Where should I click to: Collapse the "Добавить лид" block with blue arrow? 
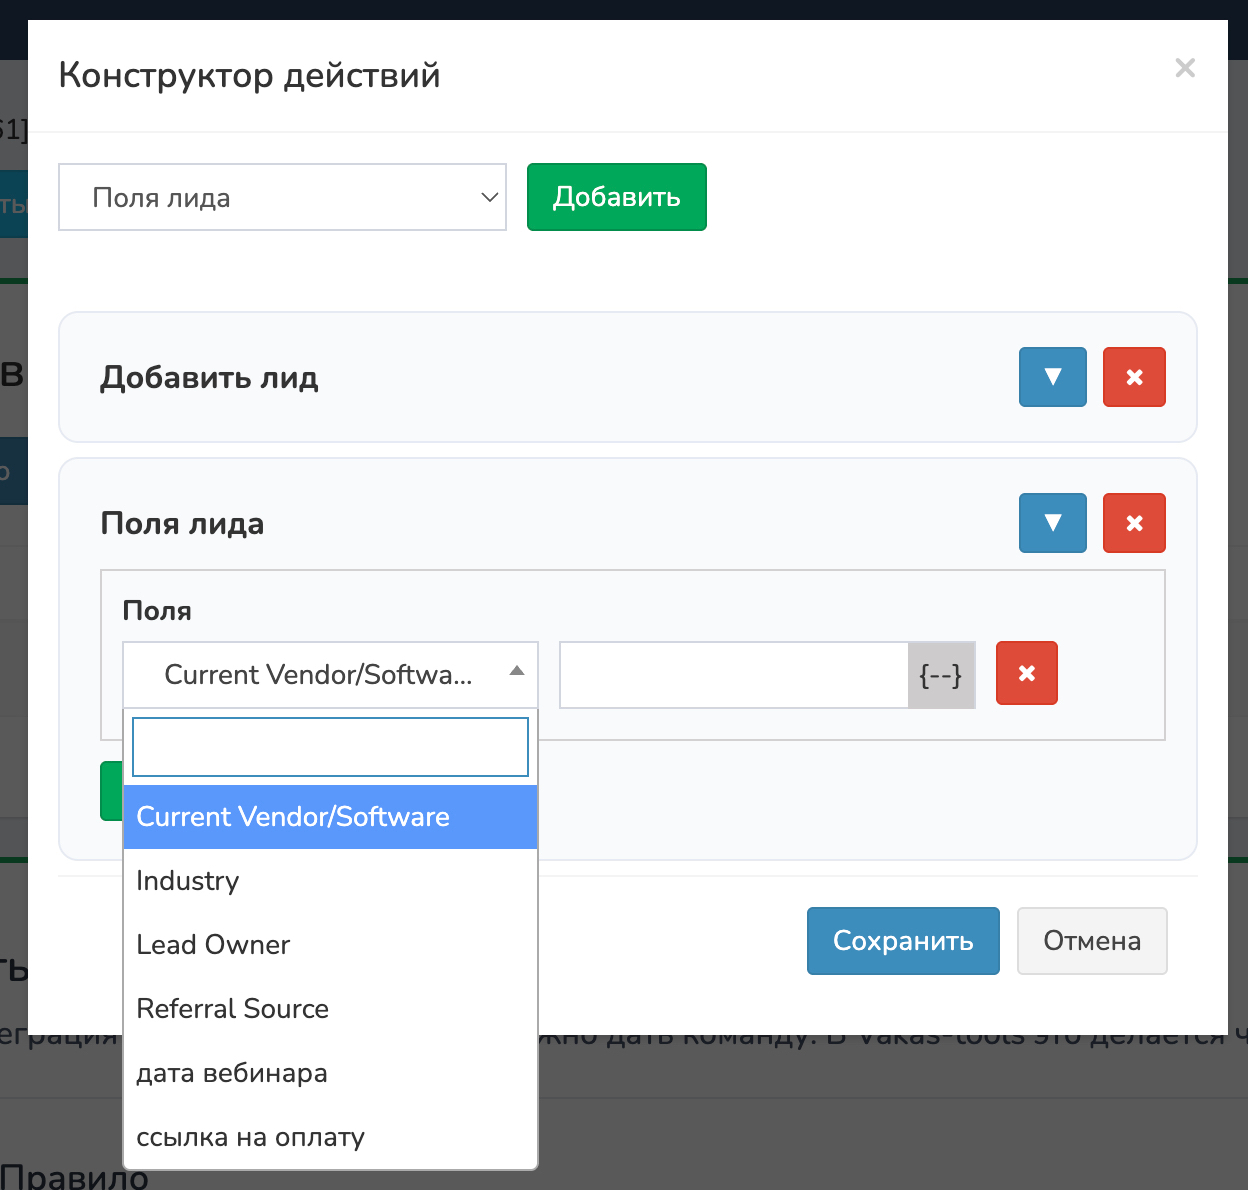point(1052,377)
